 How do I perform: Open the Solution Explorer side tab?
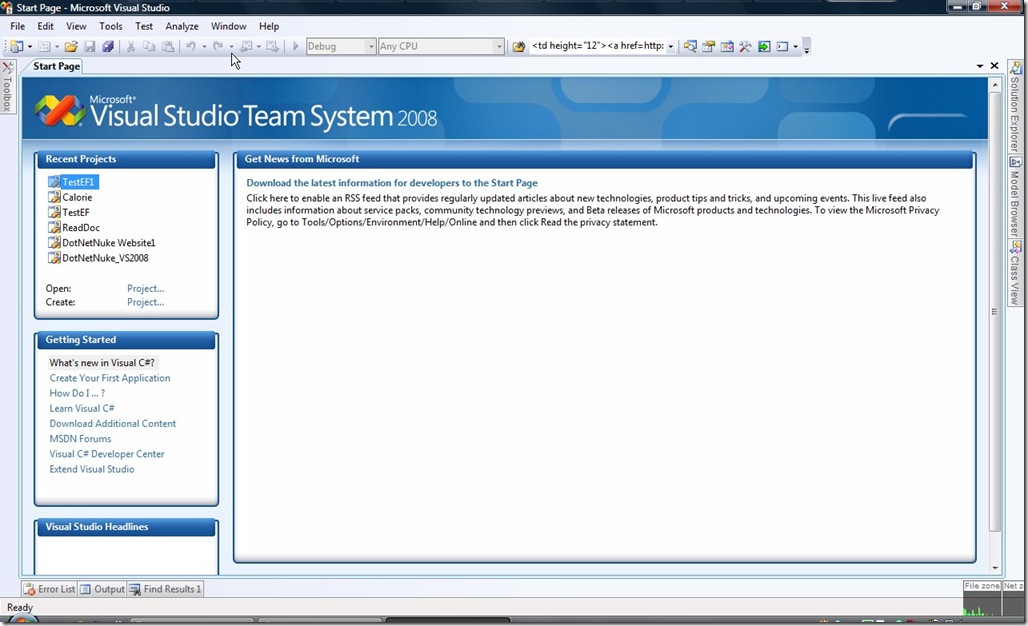click(x=1015, y=108)
